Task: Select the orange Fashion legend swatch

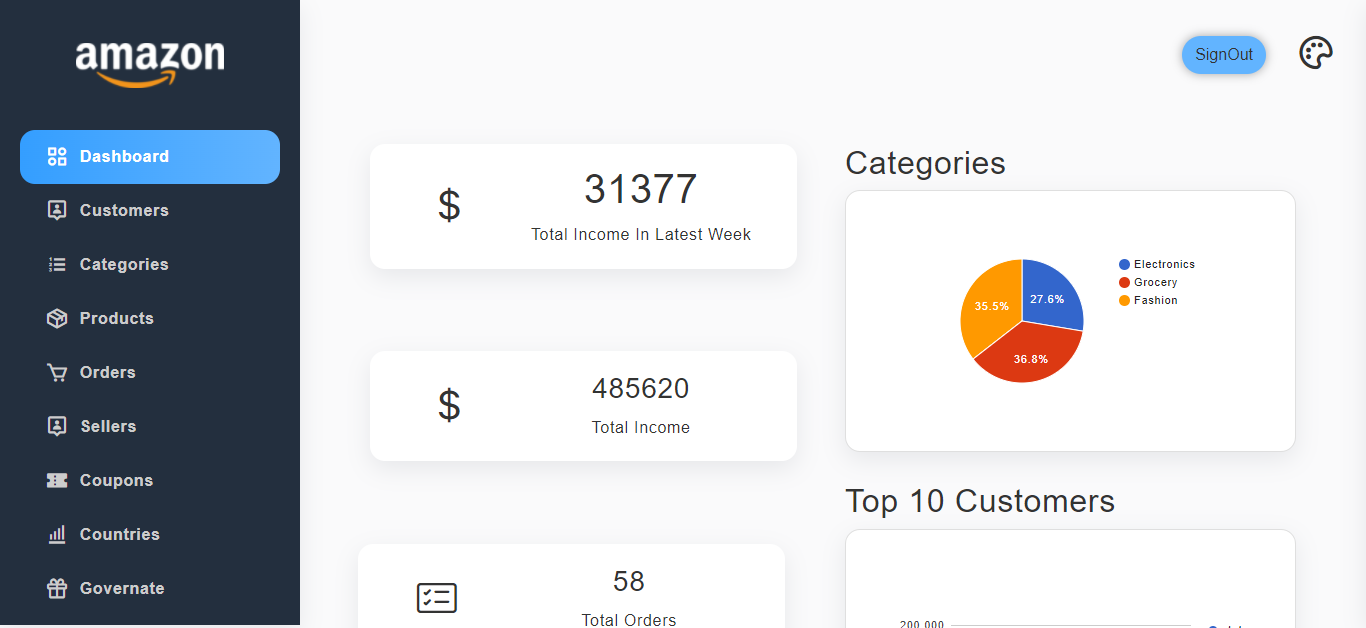Action: coord(1124,301)
